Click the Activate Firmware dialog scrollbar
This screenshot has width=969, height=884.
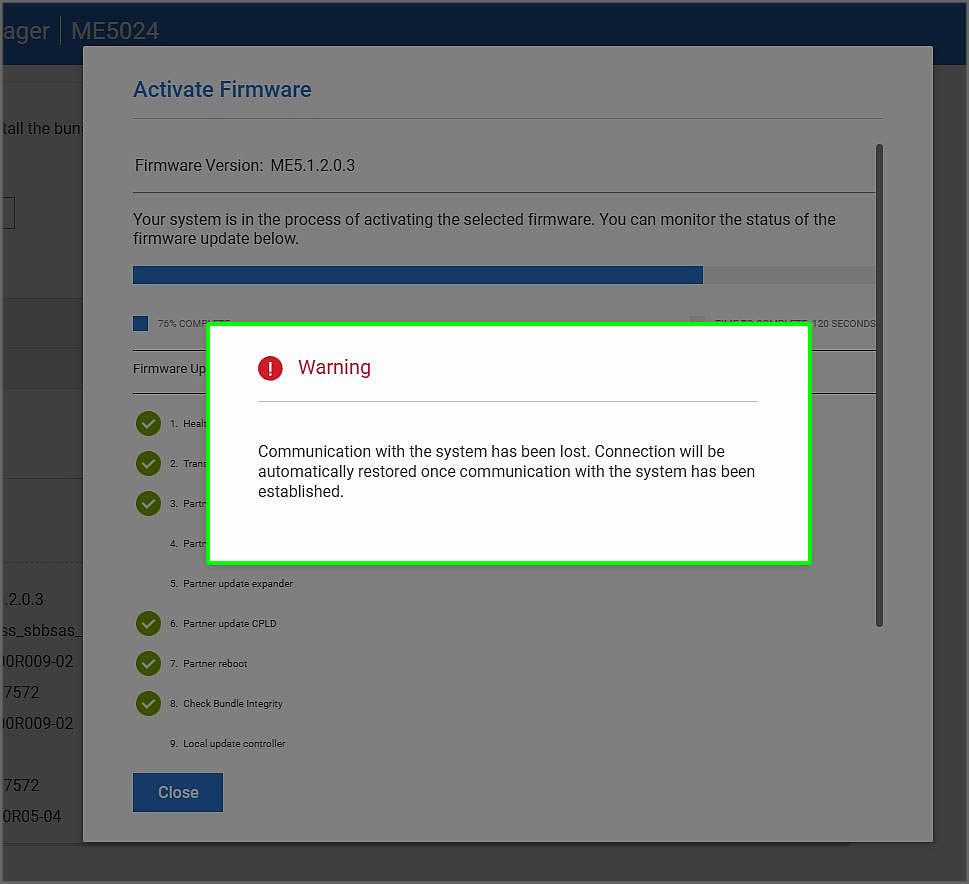(879, 385)
